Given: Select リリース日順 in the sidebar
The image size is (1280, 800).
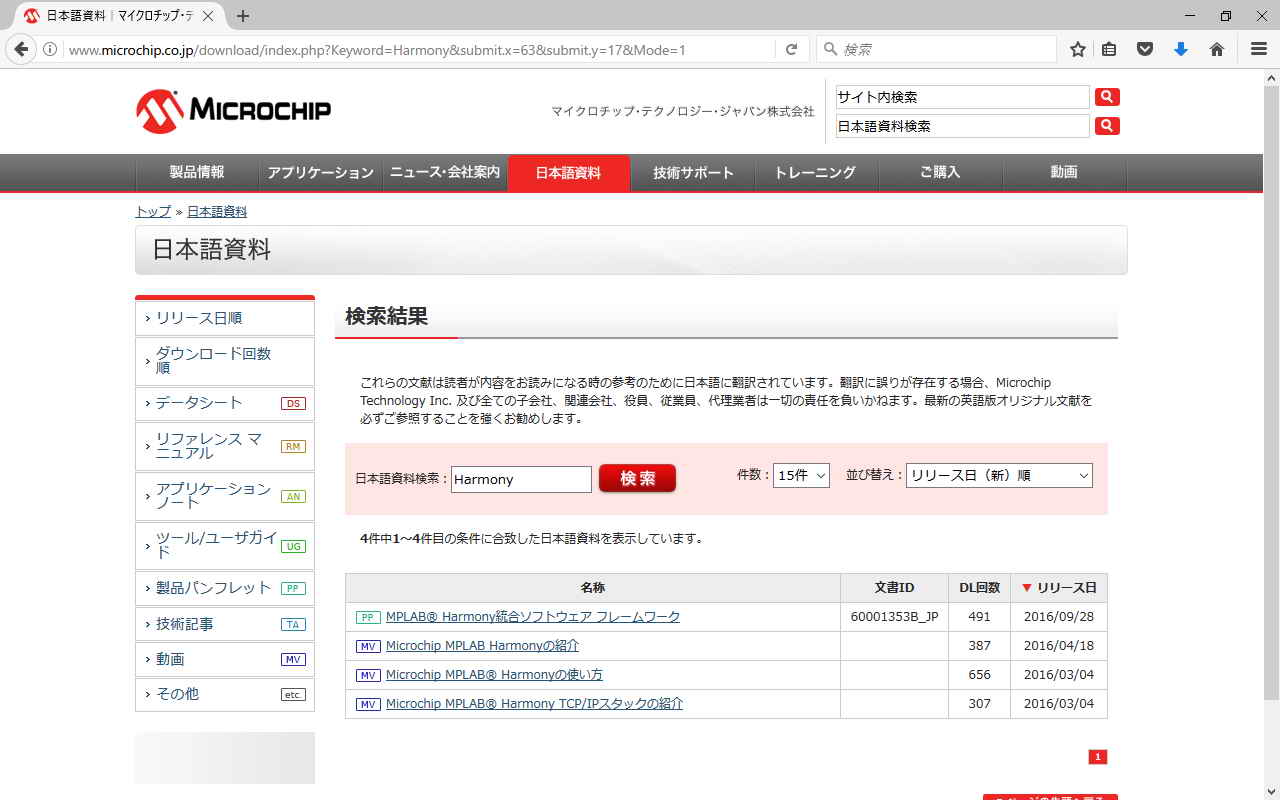Looking at the screenshot, I should coord(225,318).
